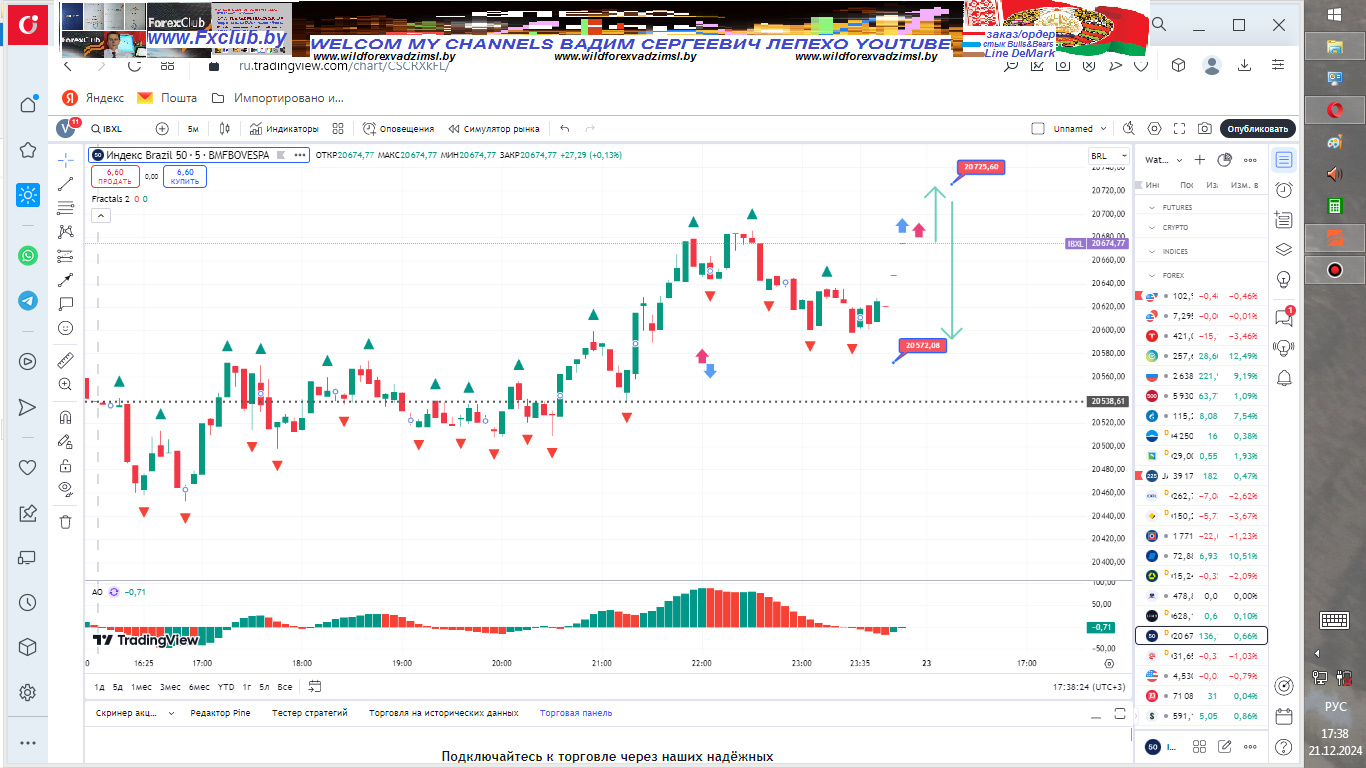Start the Симулятор рынка replay
This screenshot has width=1366, height=768.
tap(494, 129)
